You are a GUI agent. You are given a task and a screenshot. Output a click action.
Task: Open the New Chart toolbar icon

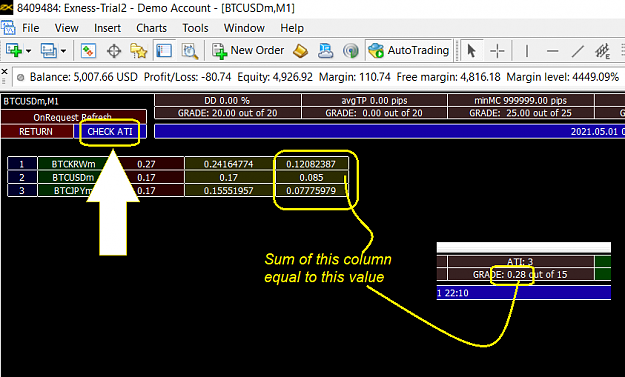14,51
